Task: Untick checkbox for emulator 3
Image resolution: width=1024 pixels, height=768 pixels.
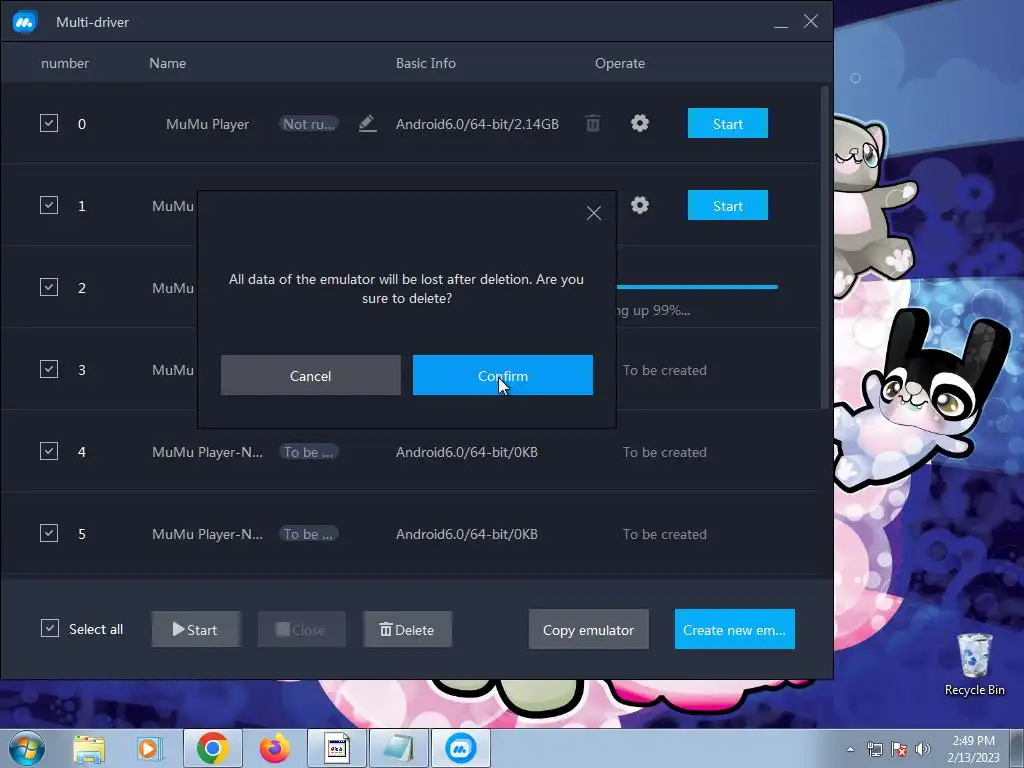Action: (x=49, y=369)
